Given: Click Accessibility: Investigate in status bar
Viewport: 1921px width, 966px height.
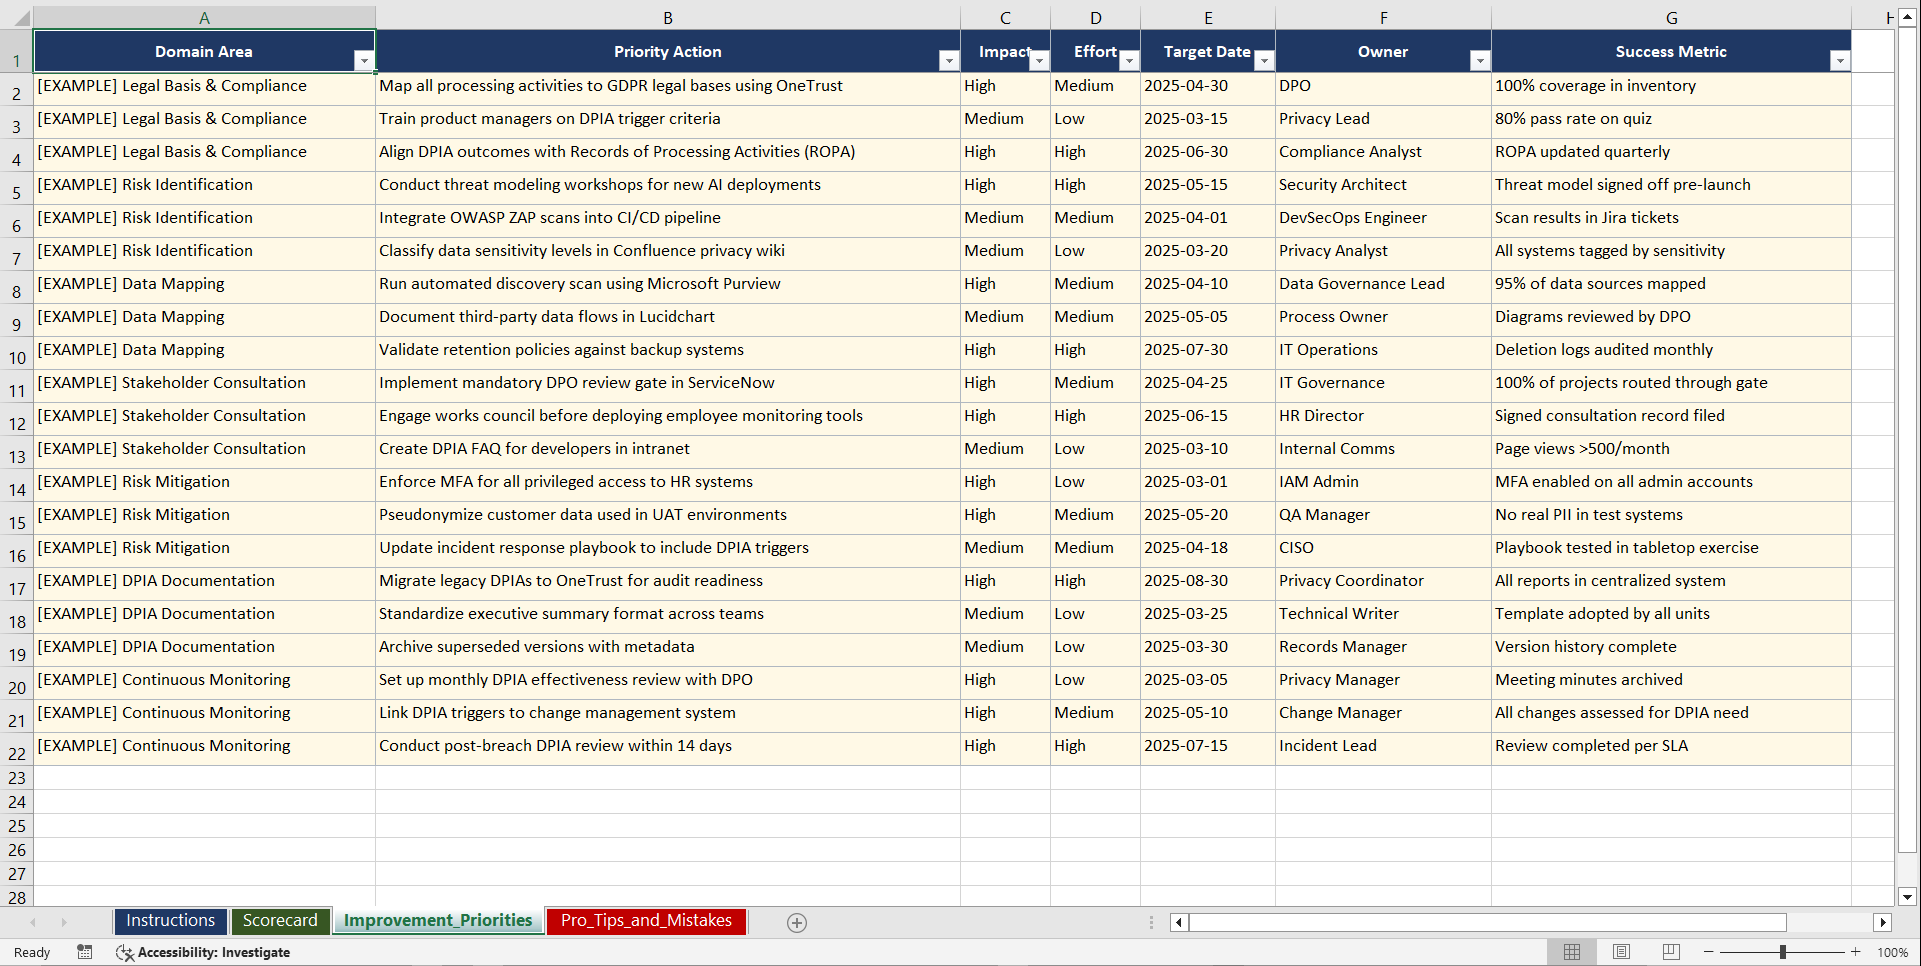Looking at the screenshot, I should [x=213, y=952].
